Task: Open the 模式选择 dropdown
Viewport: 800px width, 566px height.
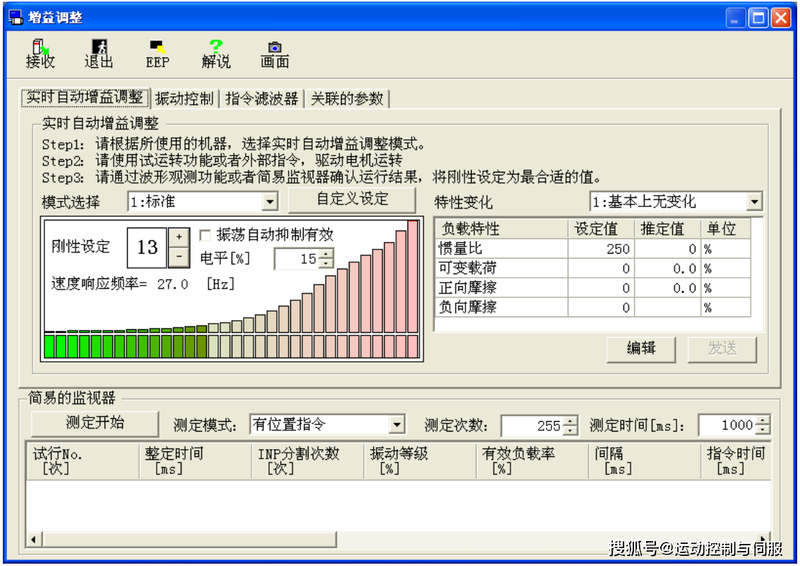Action: pyautogui.click(x=268, y=202)
